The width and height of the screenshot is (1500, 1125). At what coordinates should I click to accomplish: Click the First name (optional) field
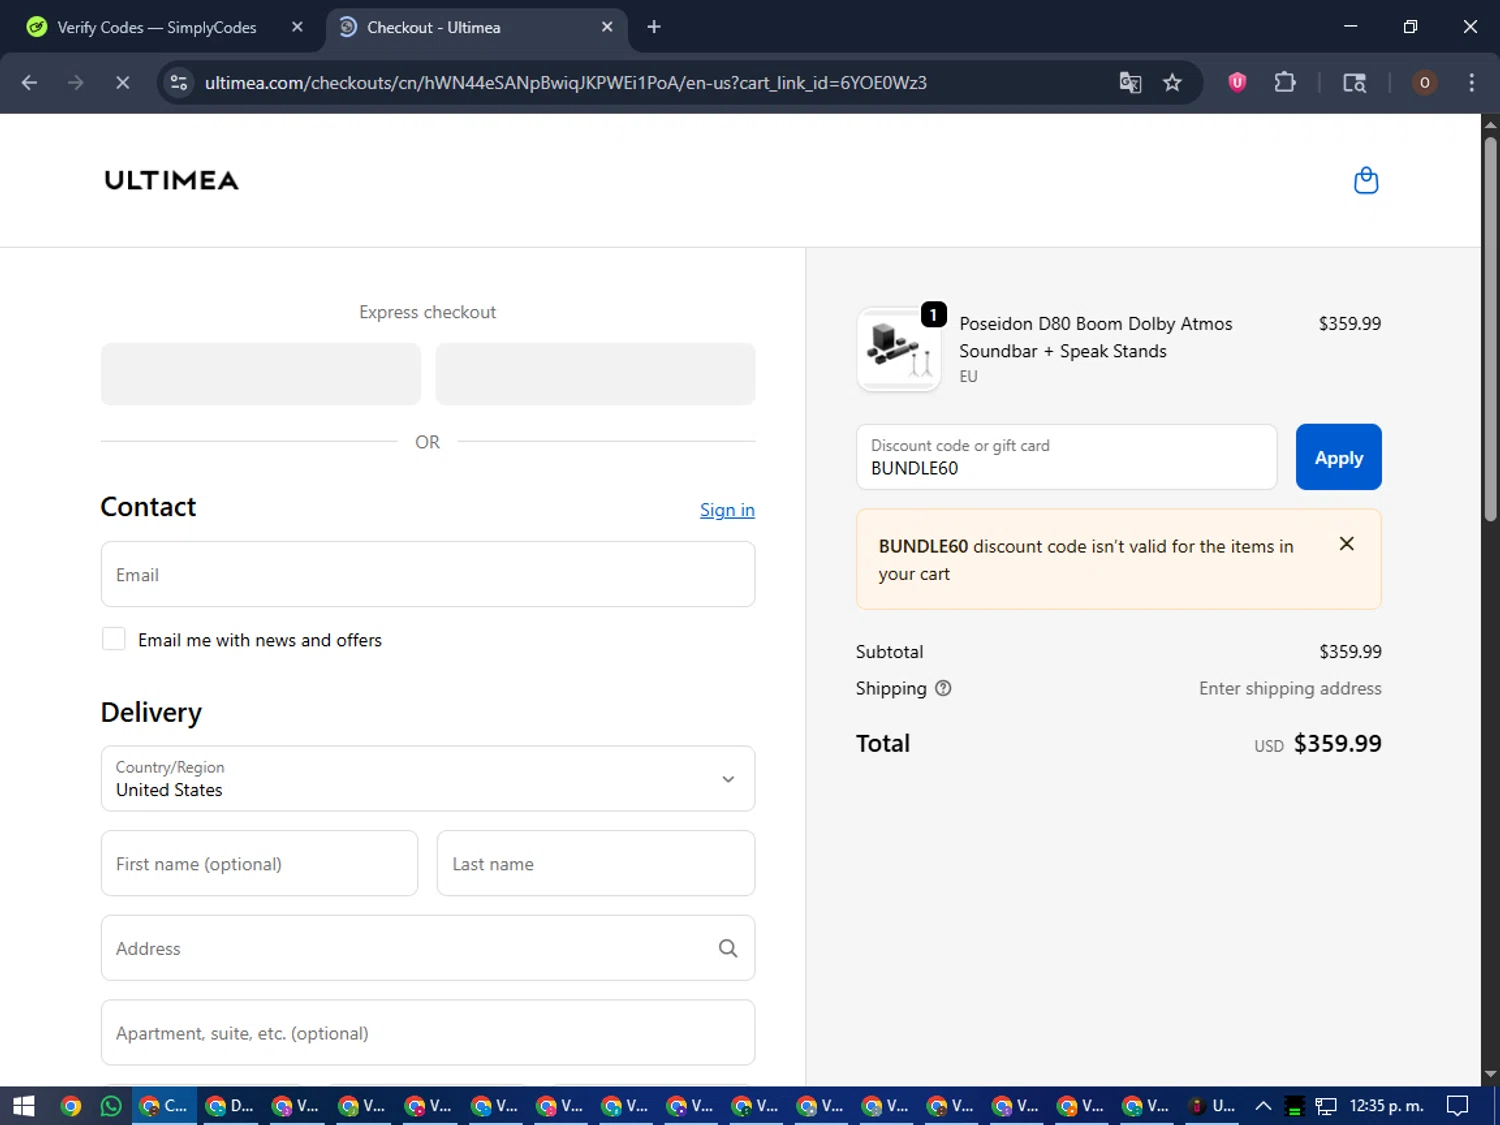[259, 863]
